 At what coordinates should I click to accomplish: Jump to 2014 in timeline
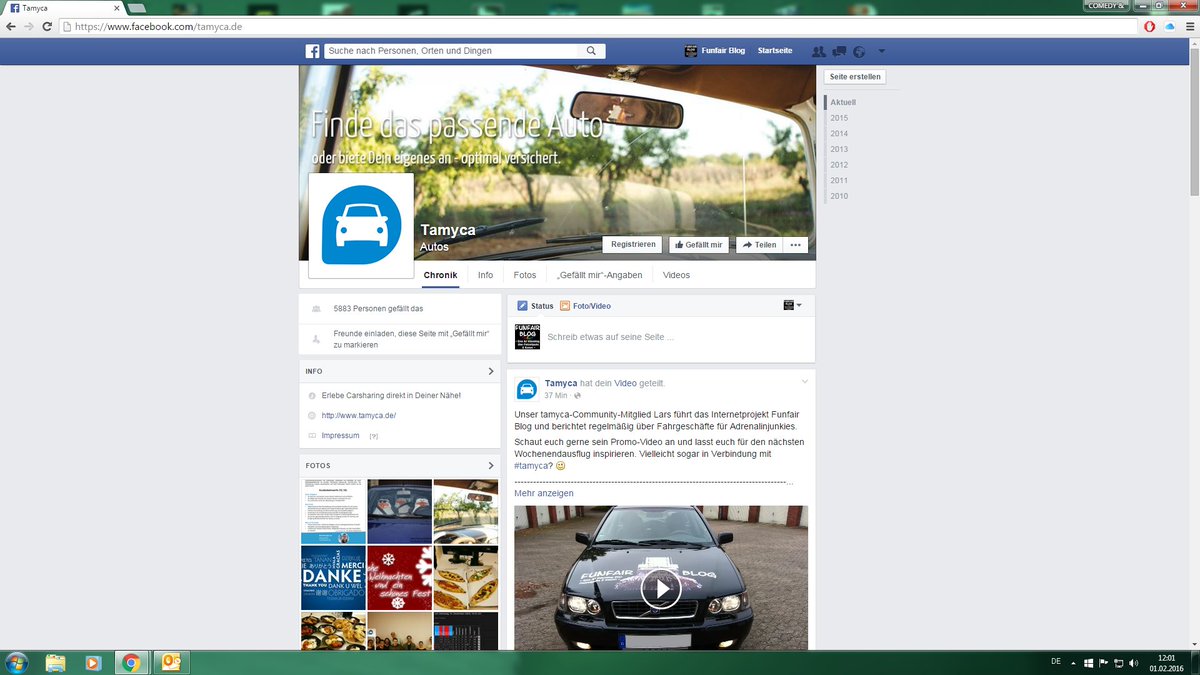[839, 134]
